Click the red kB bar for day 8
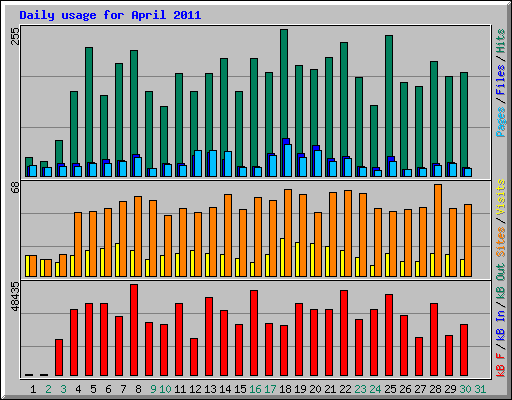 [x=134, y=330]
